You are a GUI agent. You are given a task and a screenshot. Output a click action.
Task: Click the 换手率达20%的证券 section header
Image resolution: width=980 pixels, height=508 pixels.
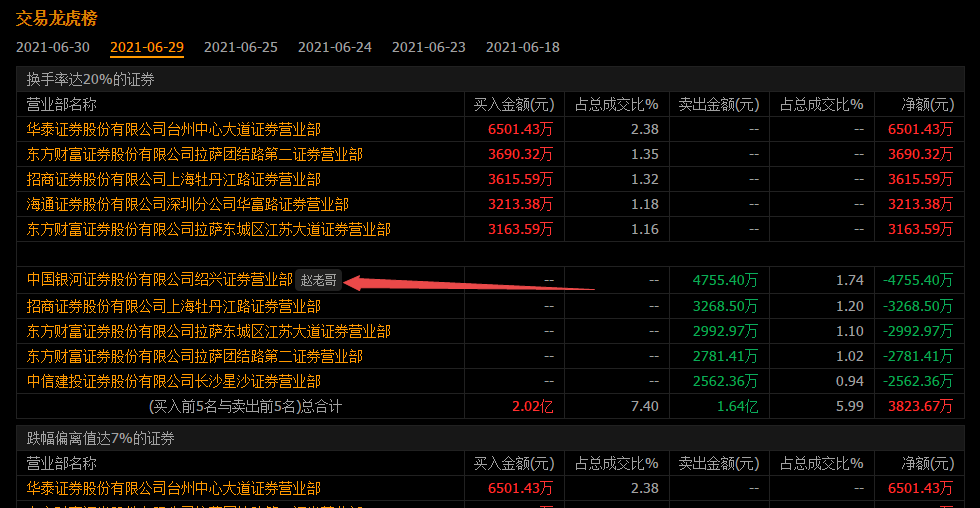point(91,79)
